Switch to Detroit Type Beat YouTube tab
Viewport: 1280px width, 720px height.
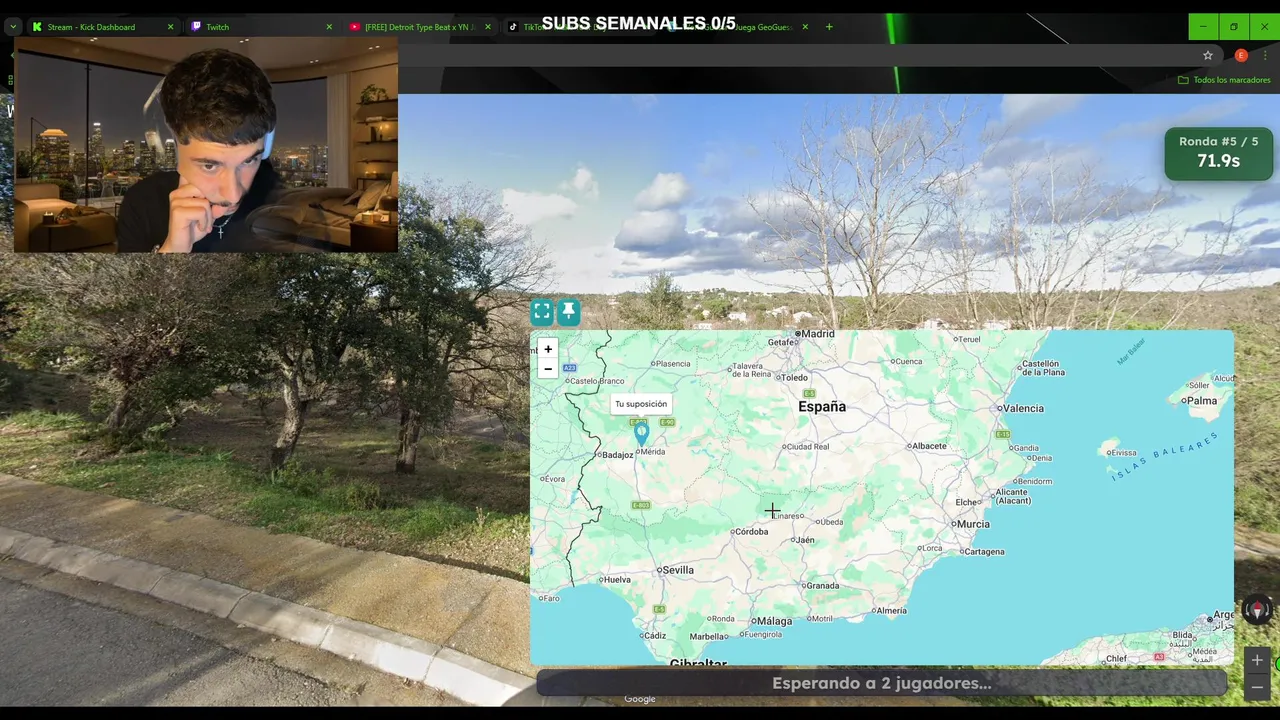coord(417,27)
